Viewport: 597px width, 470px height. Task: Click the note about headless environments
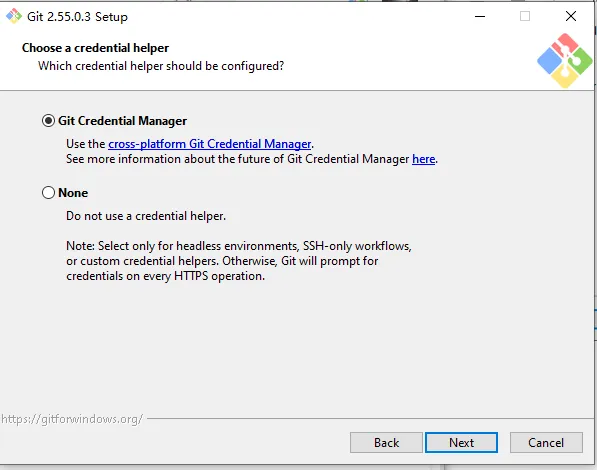(239, 261)
